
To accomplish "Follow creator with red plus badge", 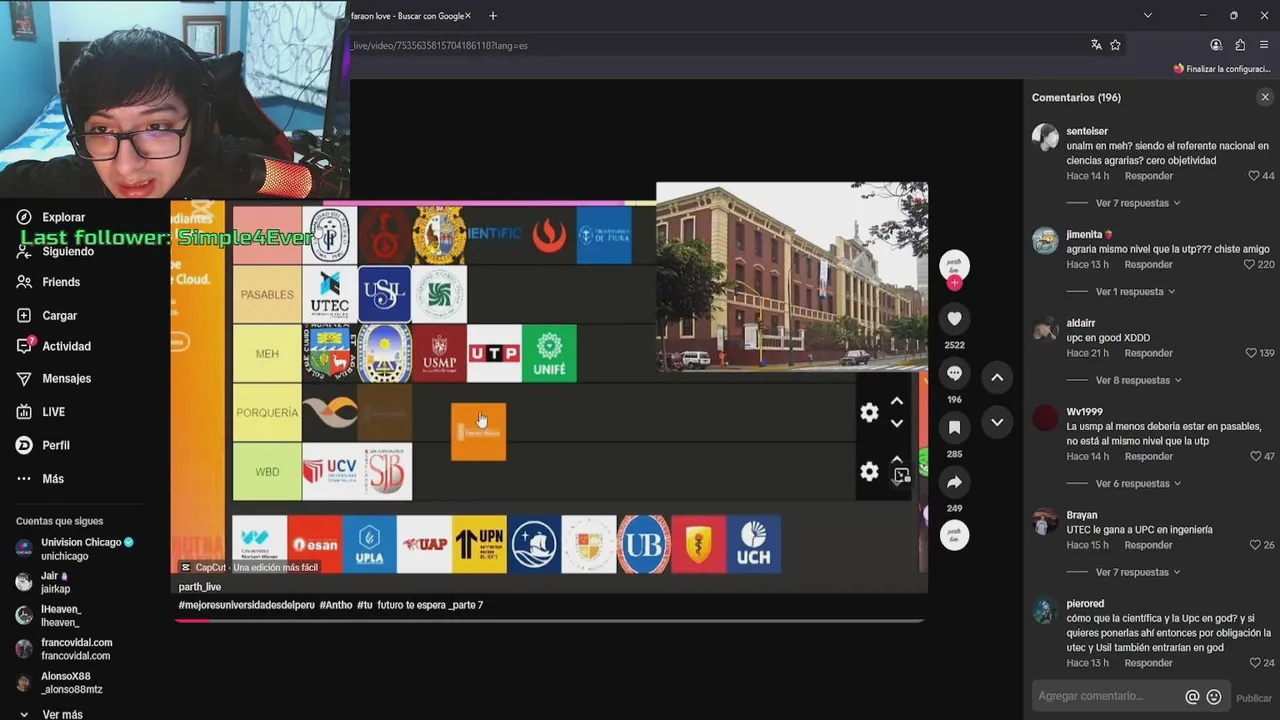I will pyautogui.click(x=954, y=283).
